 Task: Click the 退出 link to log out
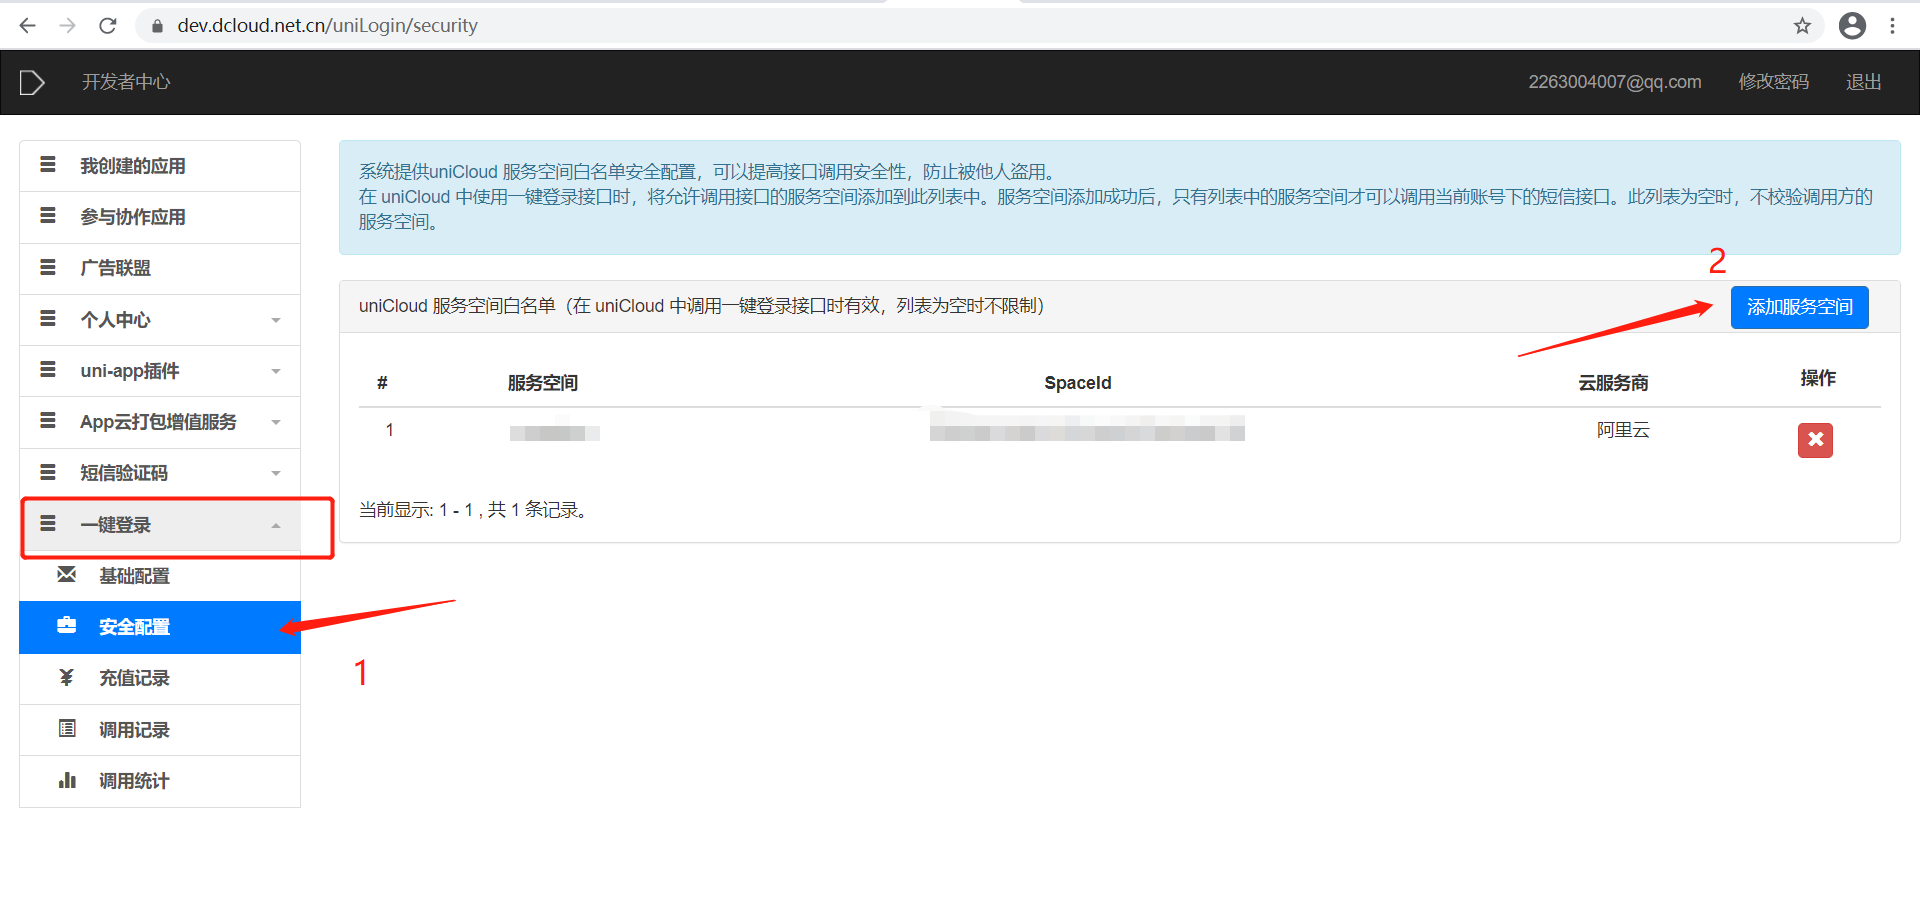(1862, 82)
